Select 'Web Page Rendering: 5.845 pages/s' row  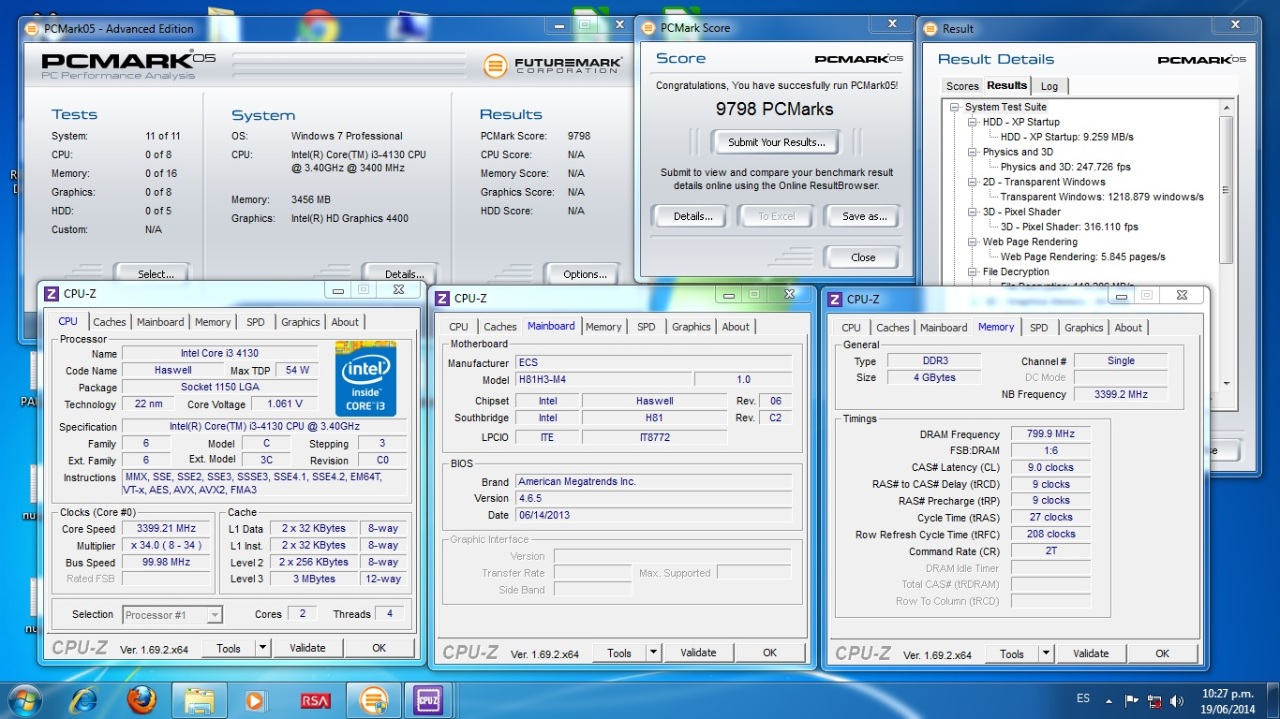coord(1083,257)
